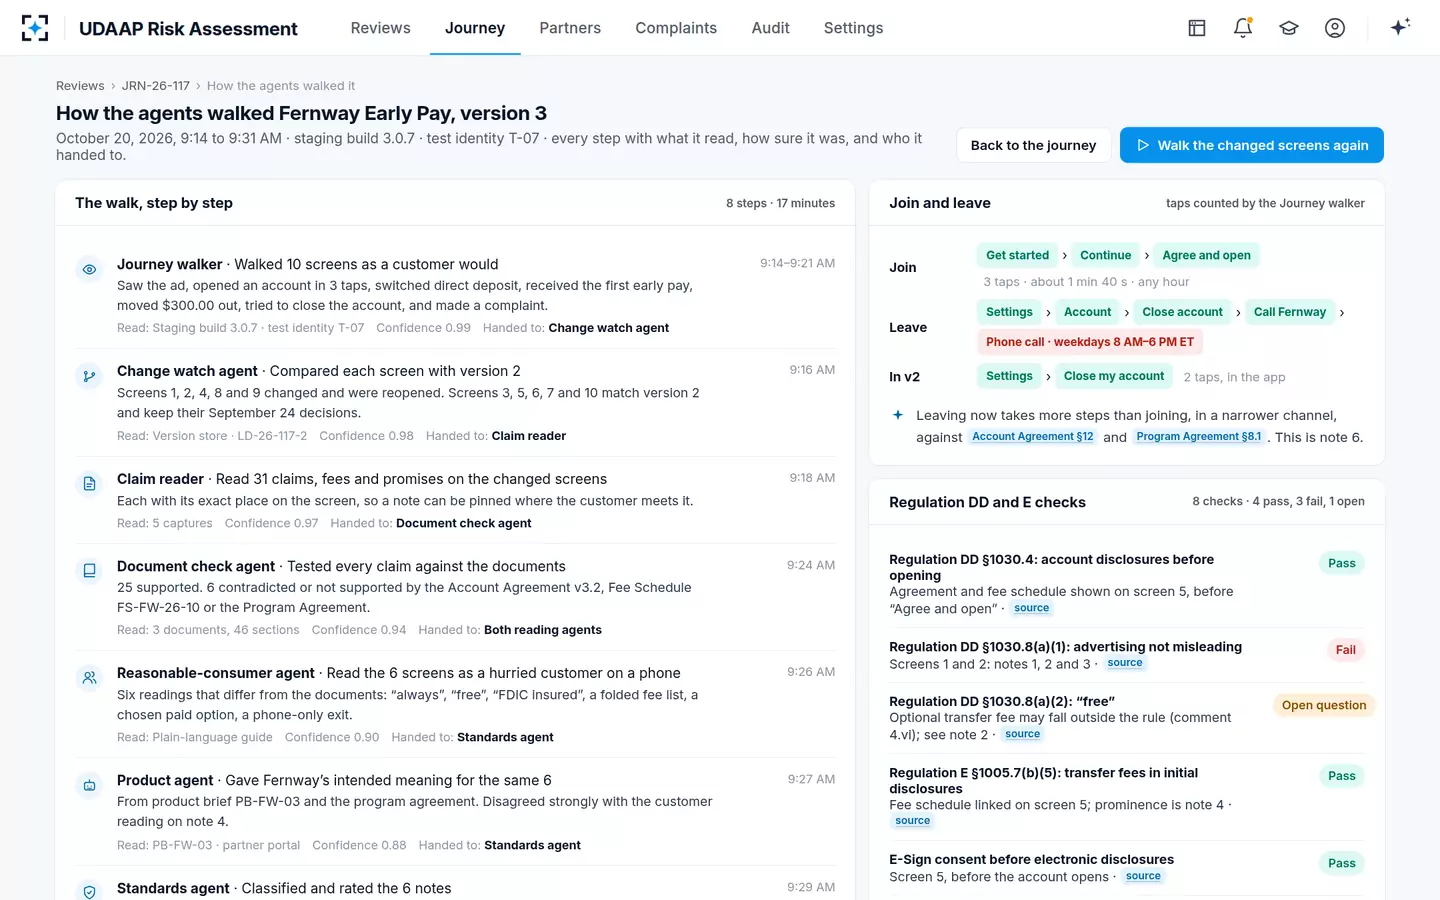The width and height of the screenshot is (1440, 900).
Task: Click the Fail status badge
Action: [x=1346, y=650]
